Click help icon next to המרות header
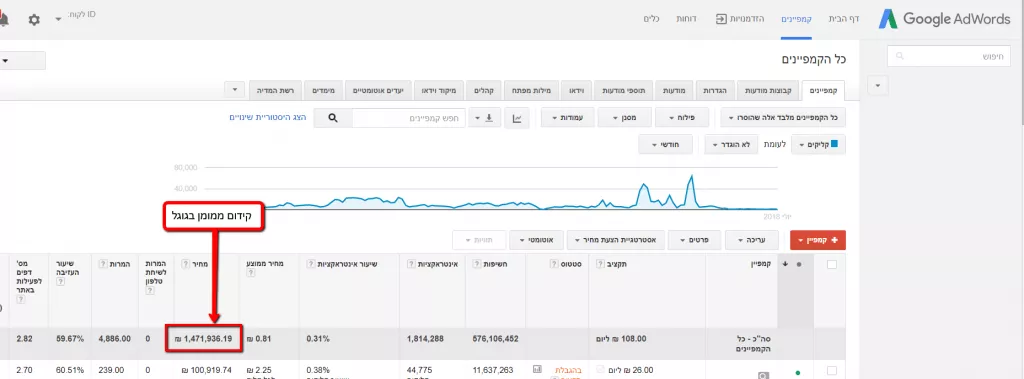Image resolution: width=1024 pixels, height=379 pixels. point(103,264)
